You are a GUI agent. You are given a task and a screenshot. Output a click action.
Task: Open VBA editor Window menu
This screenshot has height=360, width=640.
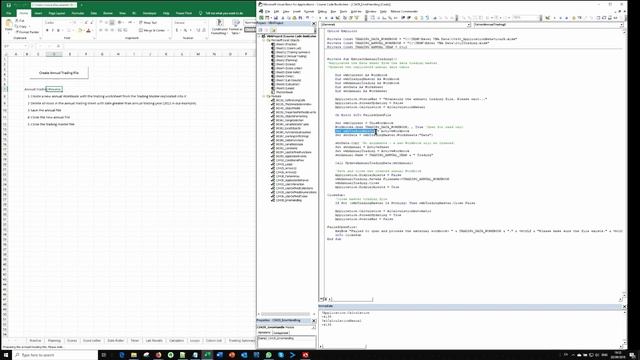[371, 11]
